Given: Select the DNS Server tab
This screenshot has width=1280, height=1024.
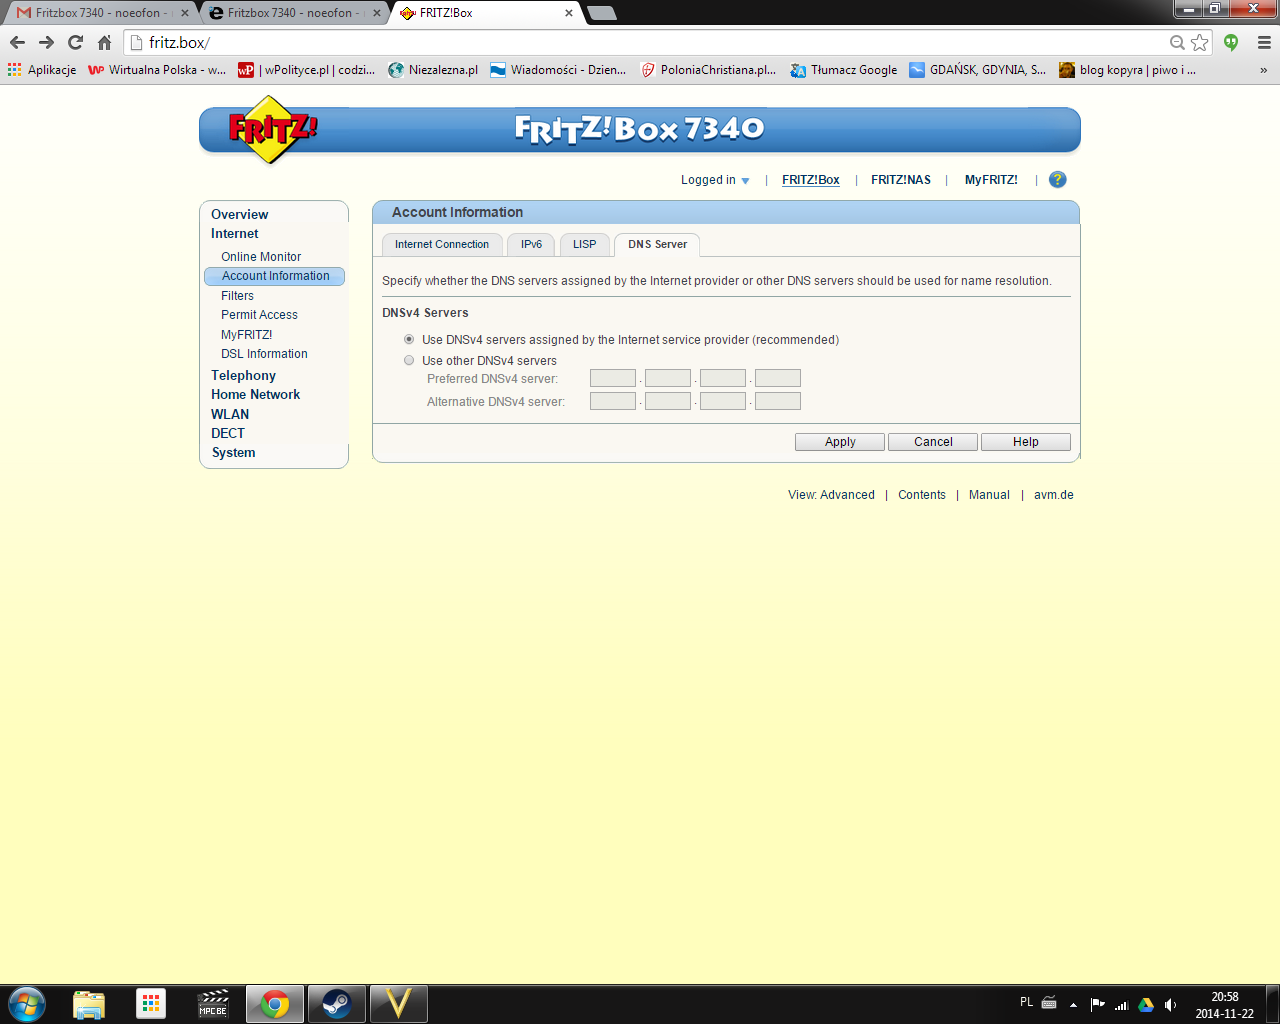Looking at the screenshot, I should click(x=657, y=245).
